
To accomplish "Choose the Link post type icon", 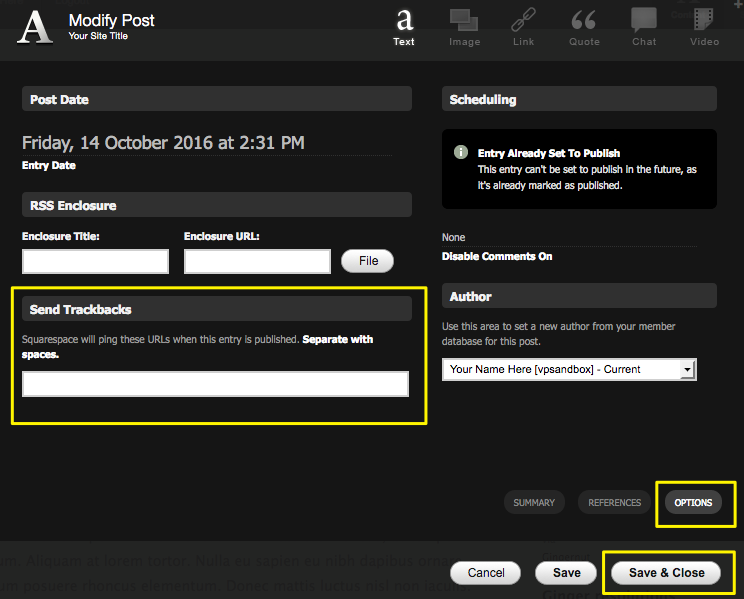I will tap(524, 21).
